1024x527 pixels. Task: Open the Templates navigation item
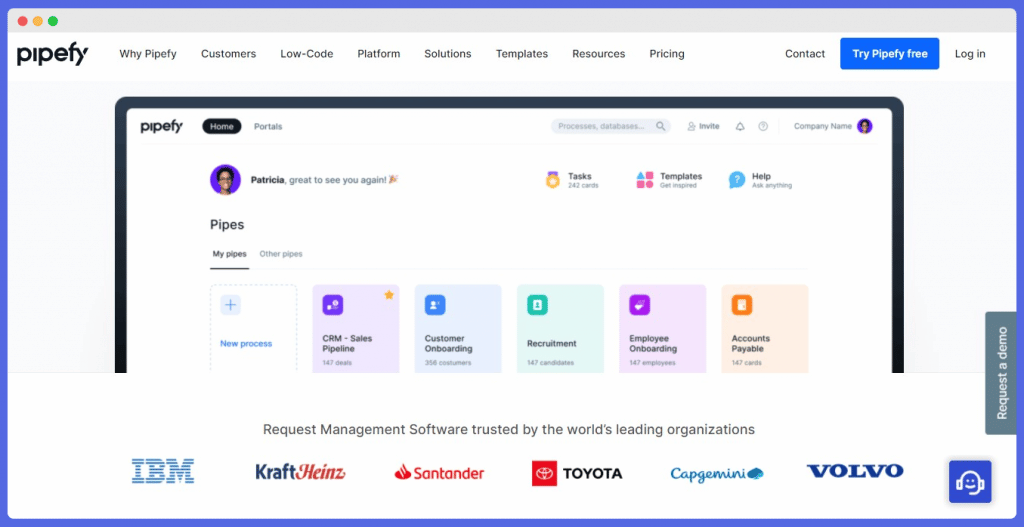click(x=522, y=54)
